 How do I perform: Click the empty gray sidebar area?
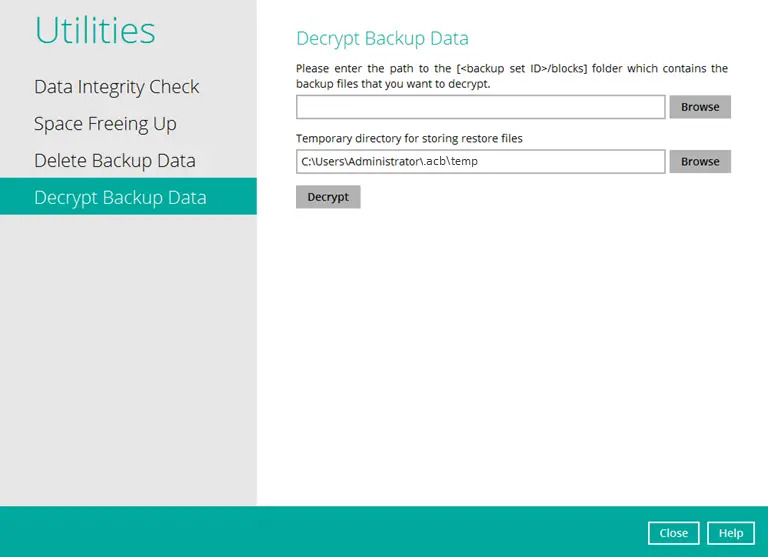click(128, 360)
